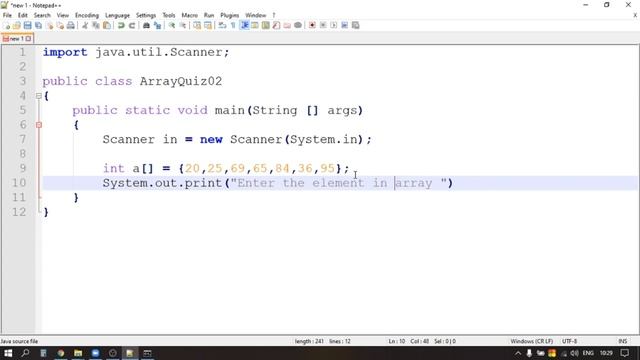Viewport: 640px width, 360px height.
Task: Click the Paste clipboard icon
Action: 107,25
